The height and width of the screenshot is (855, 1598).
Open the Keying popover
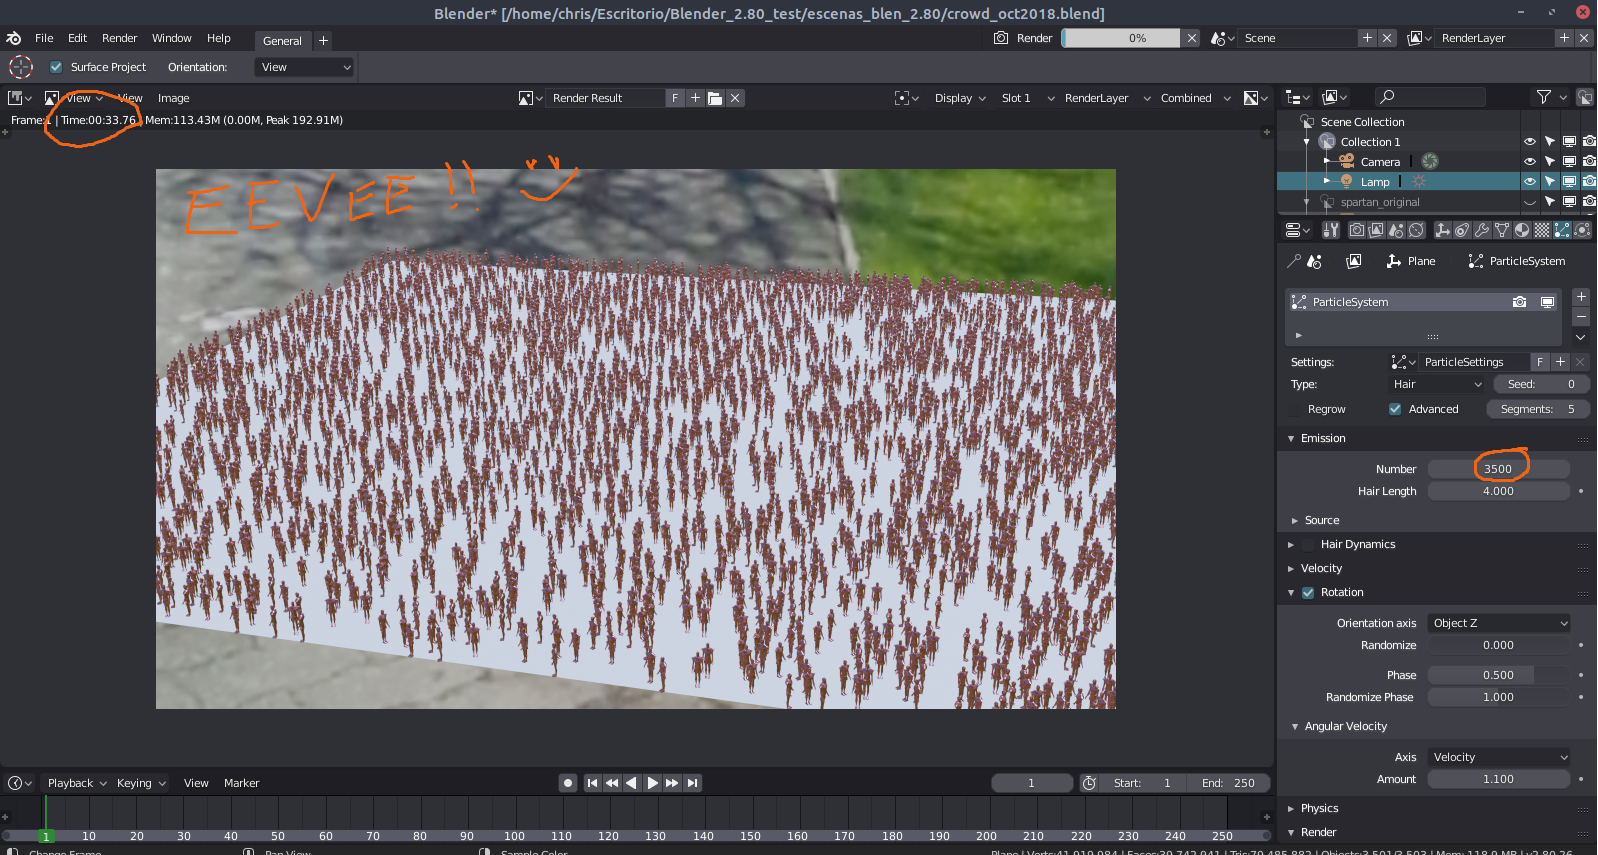click(141, 783)
